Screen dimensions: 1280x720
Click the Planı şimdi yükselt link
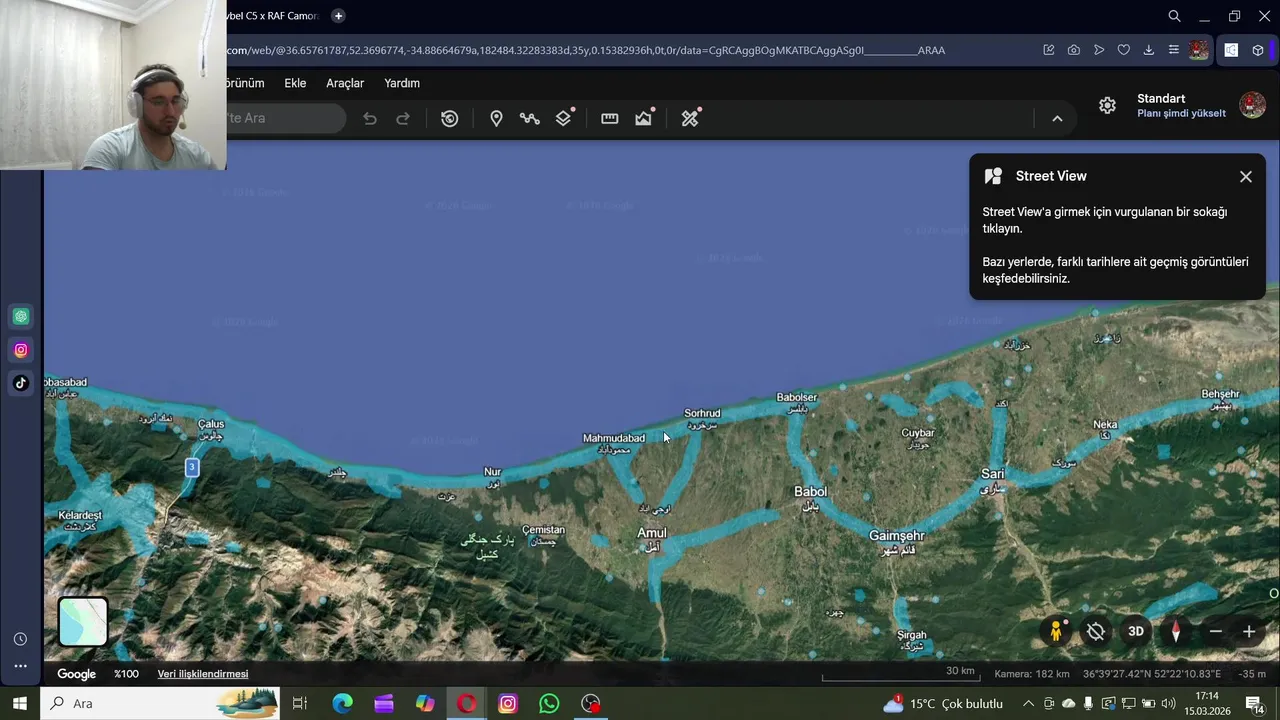1181,113
